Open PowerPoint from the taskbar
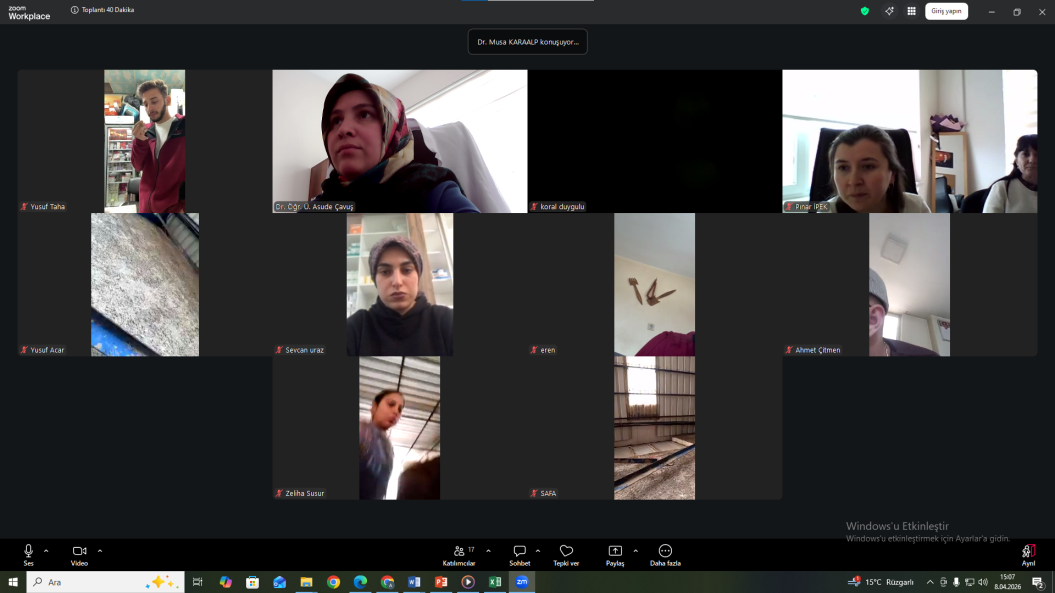The height and width of the screenshot is (593, 1055). pyautogui.click(x=441, y=582)
